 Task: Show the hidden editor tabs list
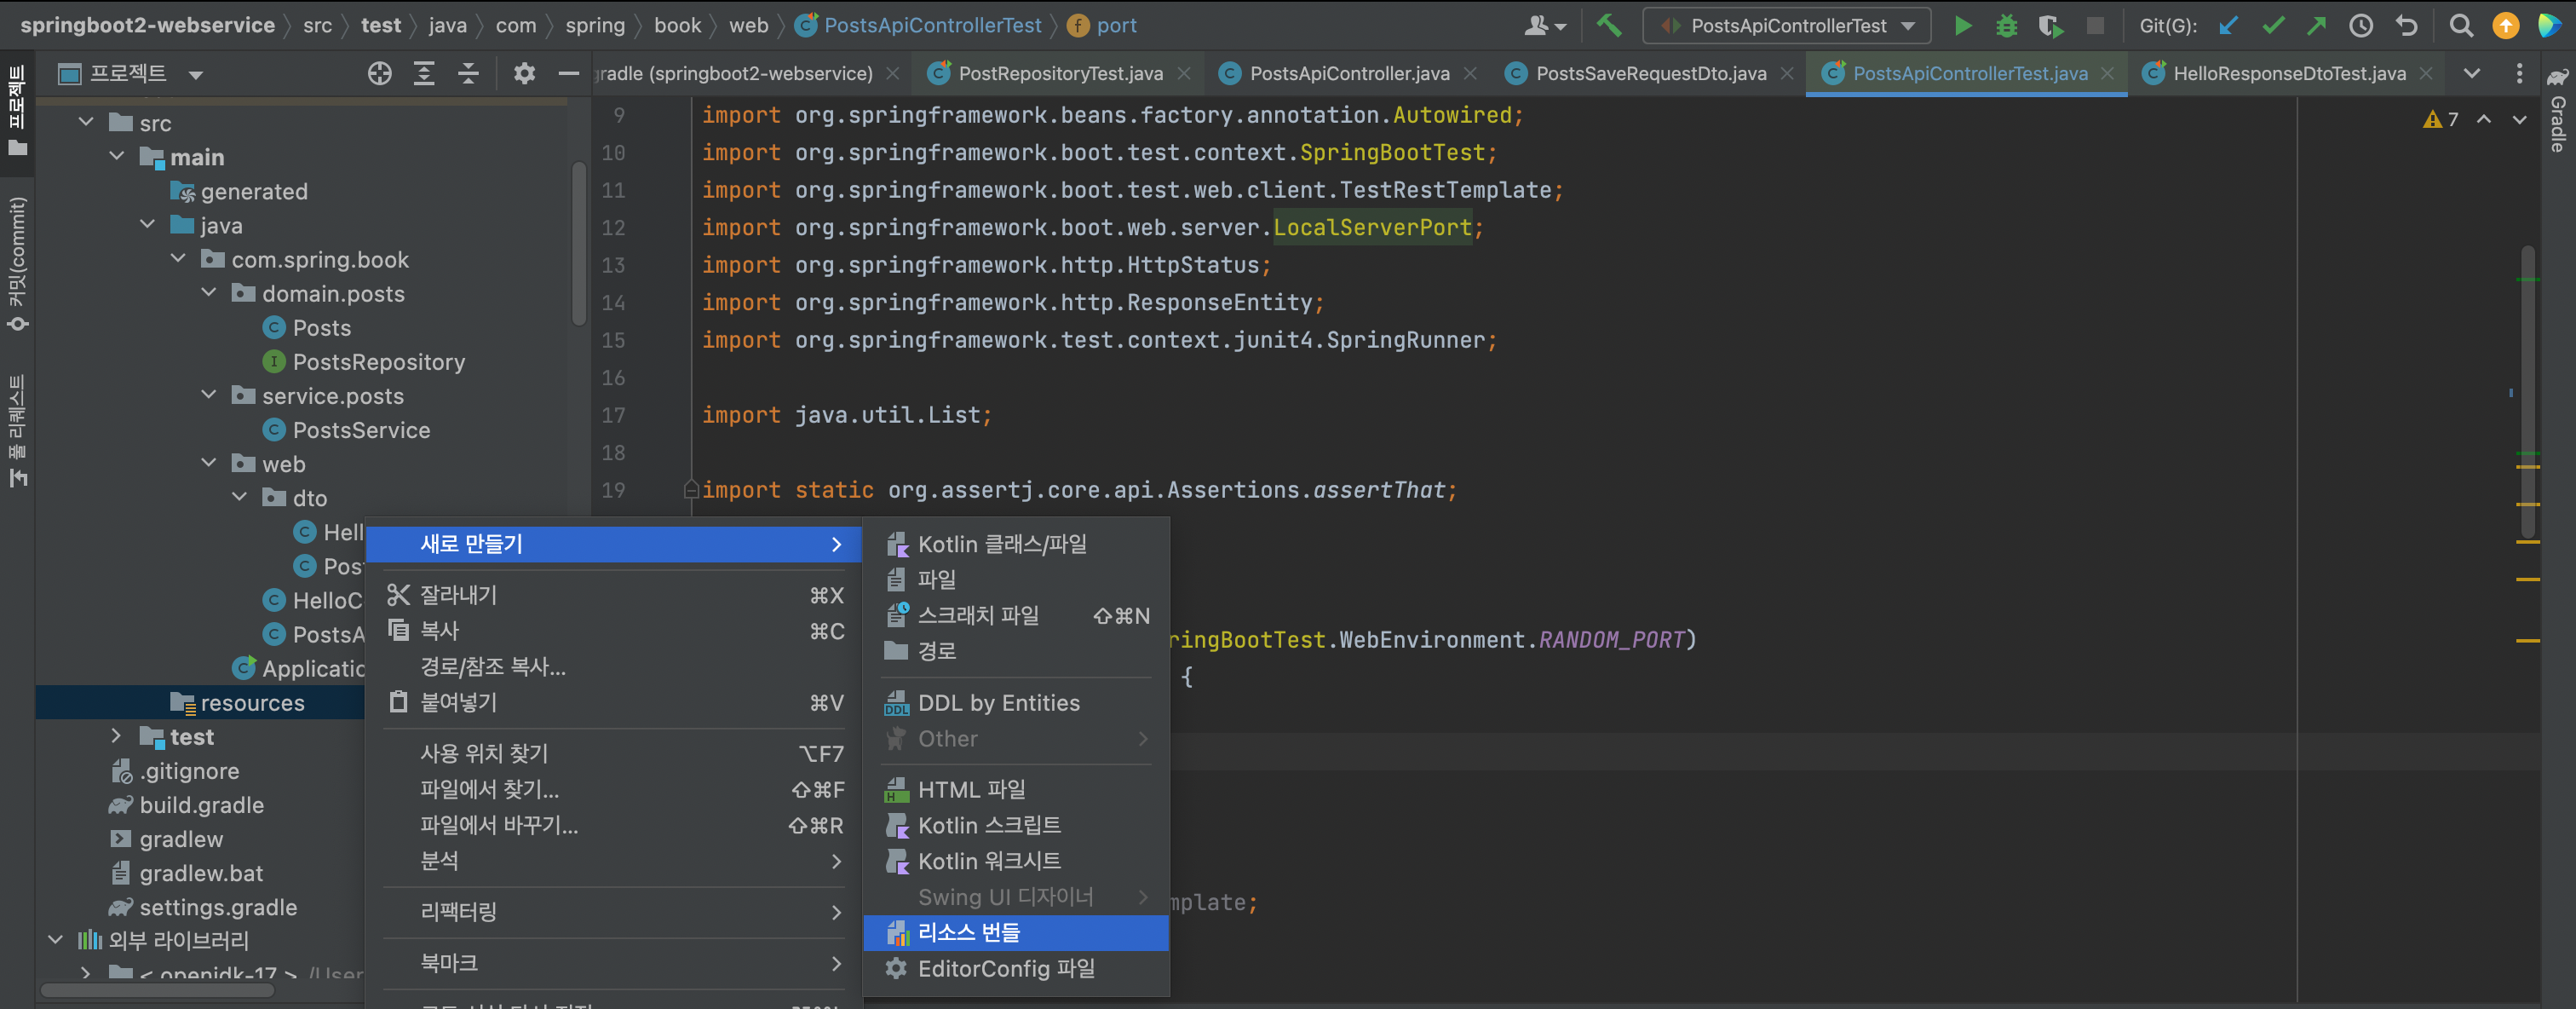pos(2471,73)
